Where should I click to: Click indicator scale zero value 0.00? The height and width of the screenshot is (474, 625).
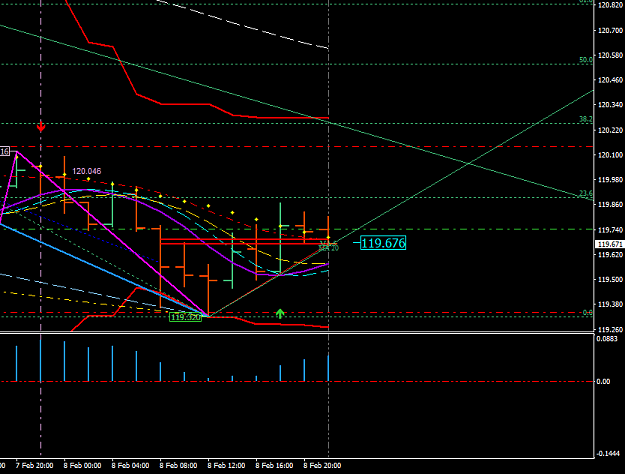(603, 382)
